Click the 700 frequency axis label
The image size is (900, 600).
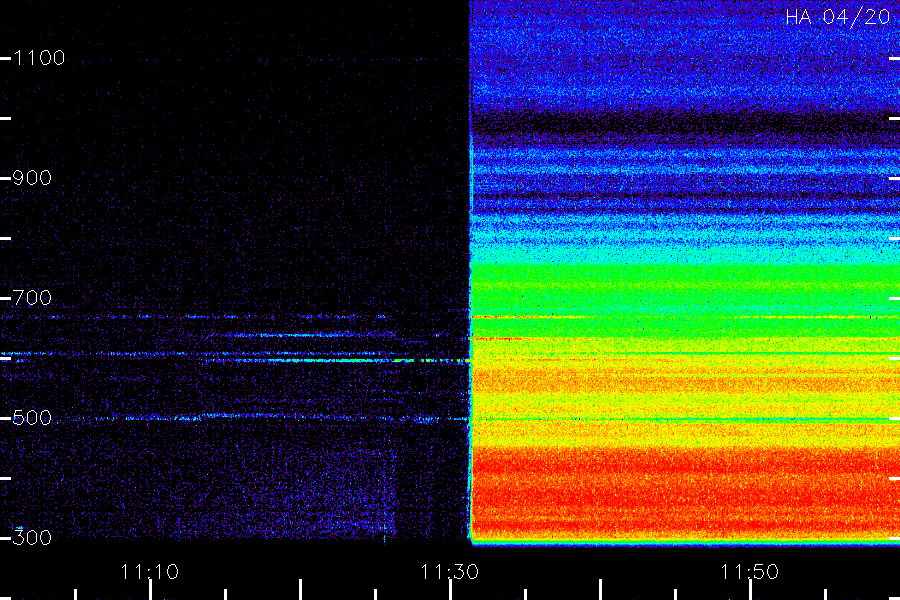click(x=32, y=298)
